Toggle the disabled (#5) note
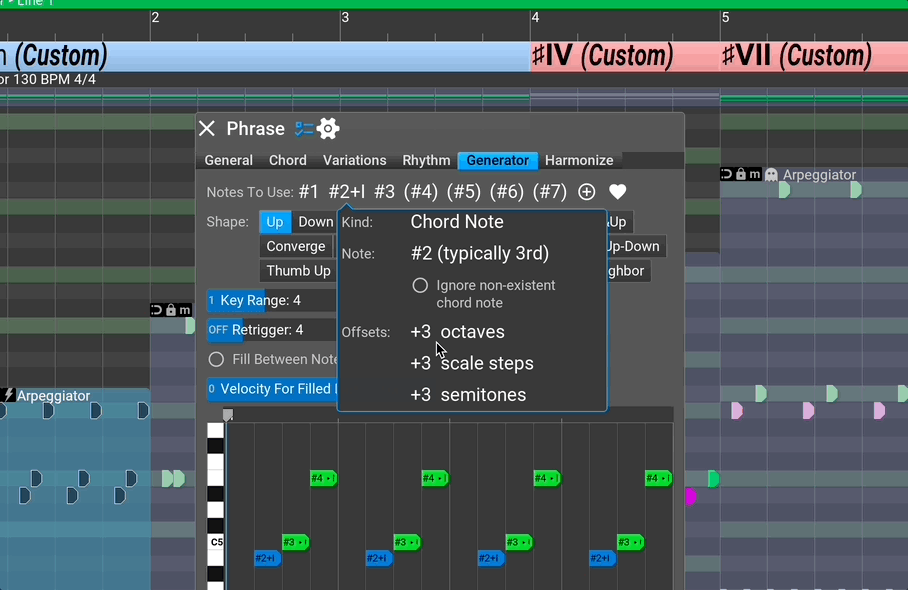 pyautogui.click(x=464, y=192)
